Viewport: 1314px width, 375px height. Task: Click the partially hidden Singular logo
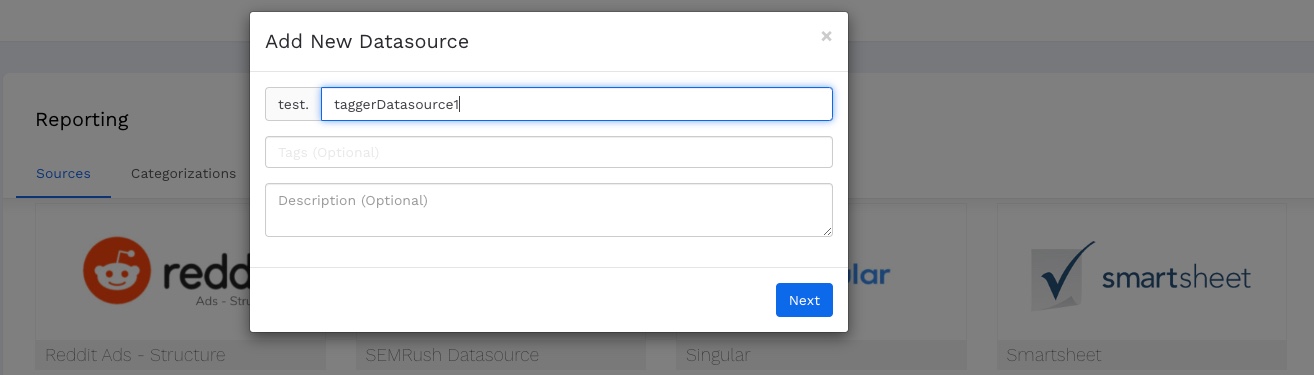coord(869,274)
